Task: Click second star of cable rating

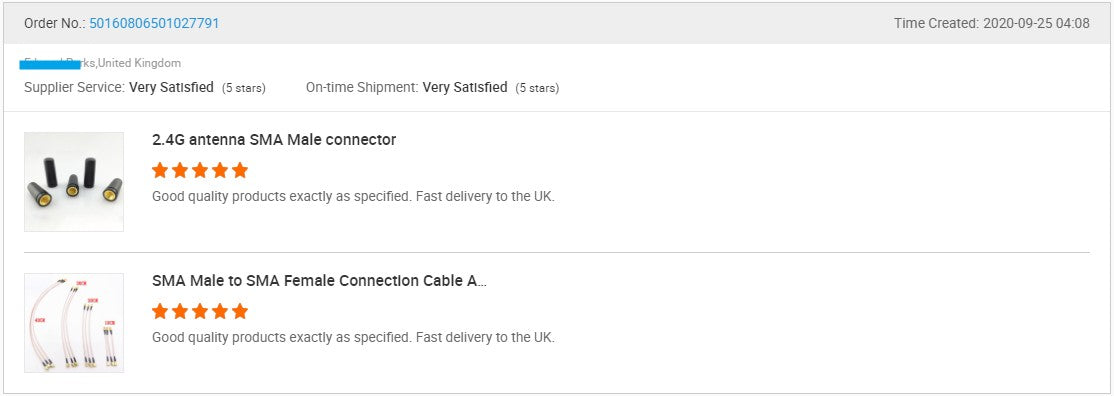Action: coord(180,311)
